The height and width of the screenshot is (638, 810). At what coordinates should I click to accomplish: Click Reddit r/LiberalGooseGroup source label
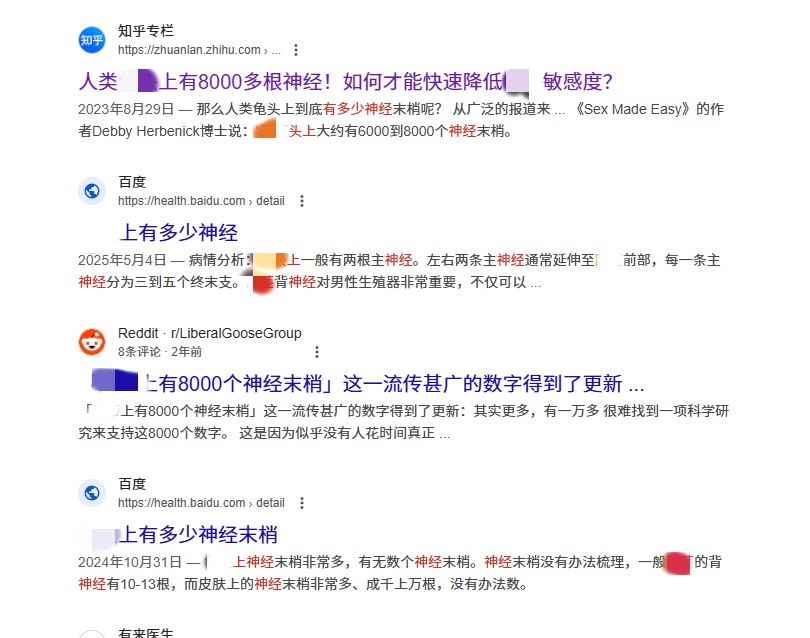pos(210,333)
